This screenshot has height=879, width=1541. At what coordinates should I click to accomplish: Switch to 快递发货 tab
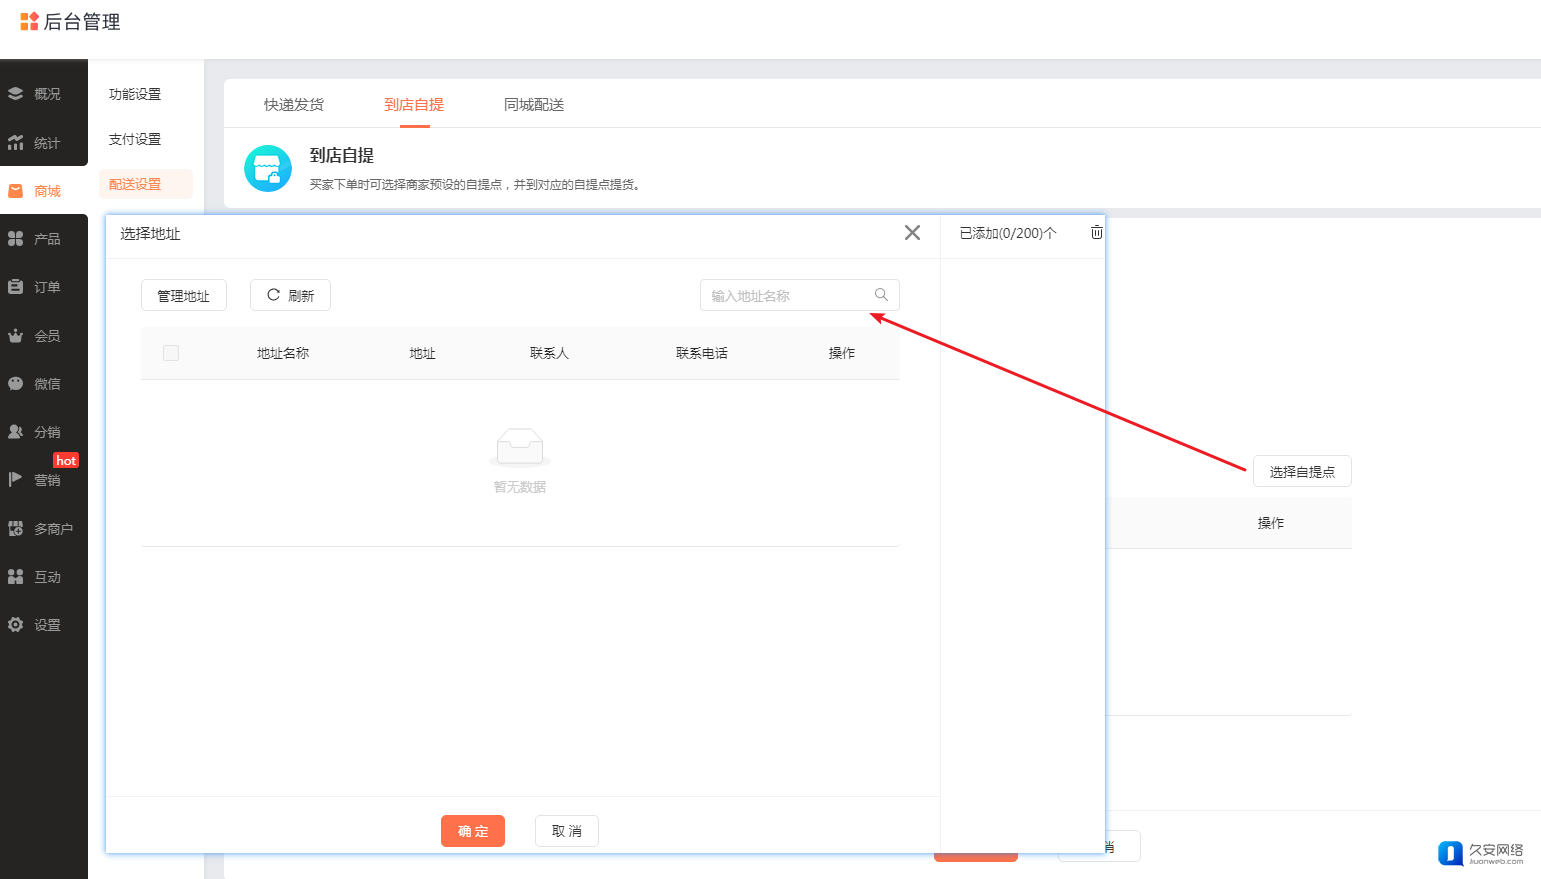294,105
